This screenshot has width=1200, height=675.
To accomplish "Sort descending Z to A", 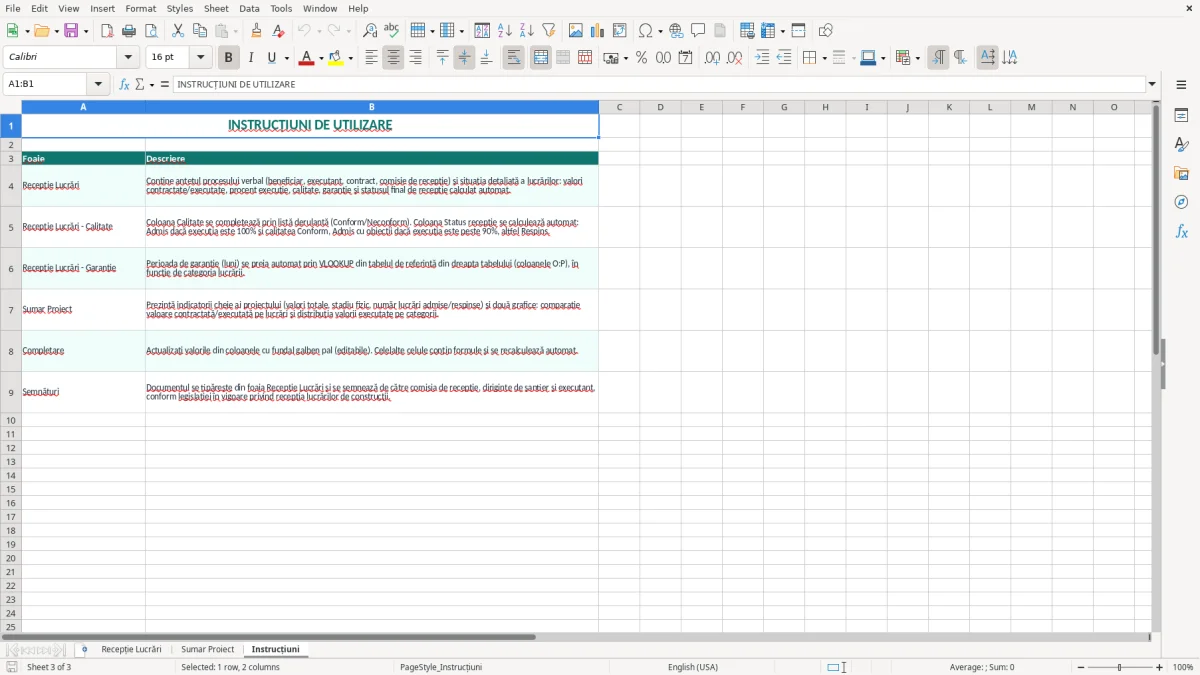I will pyautogui.click(x=527, y=31).
